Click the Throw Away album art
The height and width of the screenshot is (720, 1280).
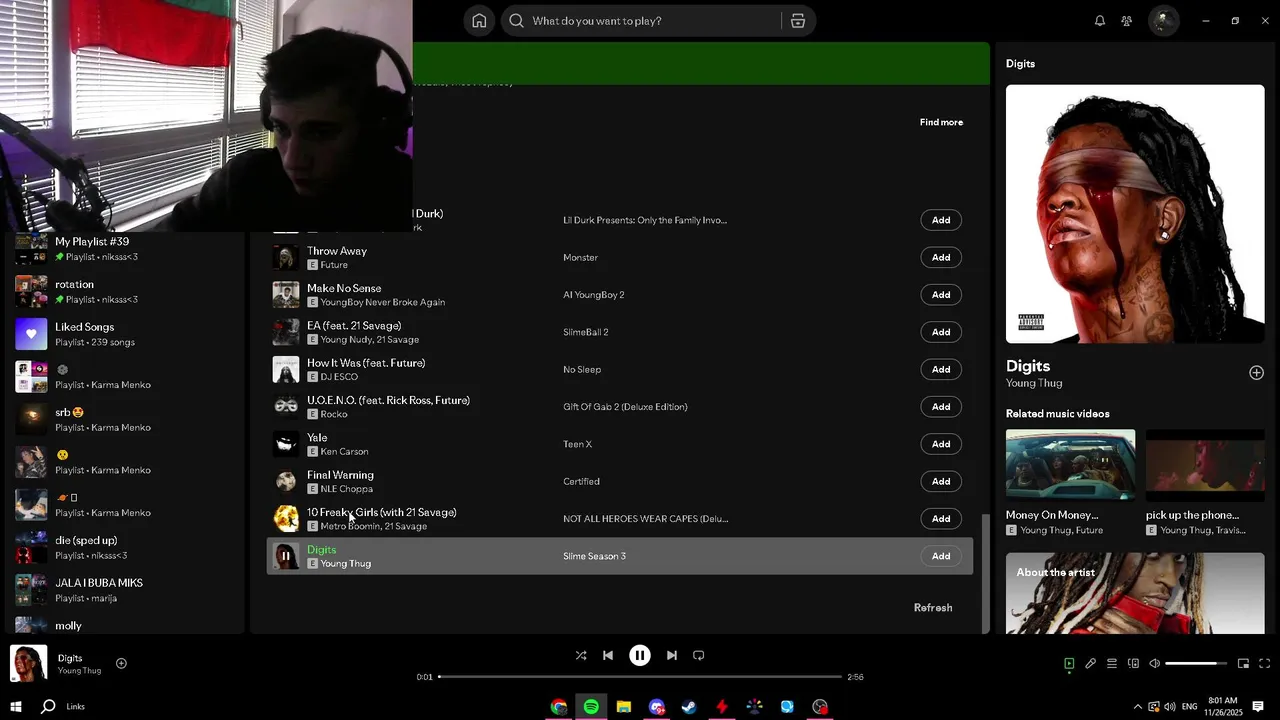coord(286,258)
